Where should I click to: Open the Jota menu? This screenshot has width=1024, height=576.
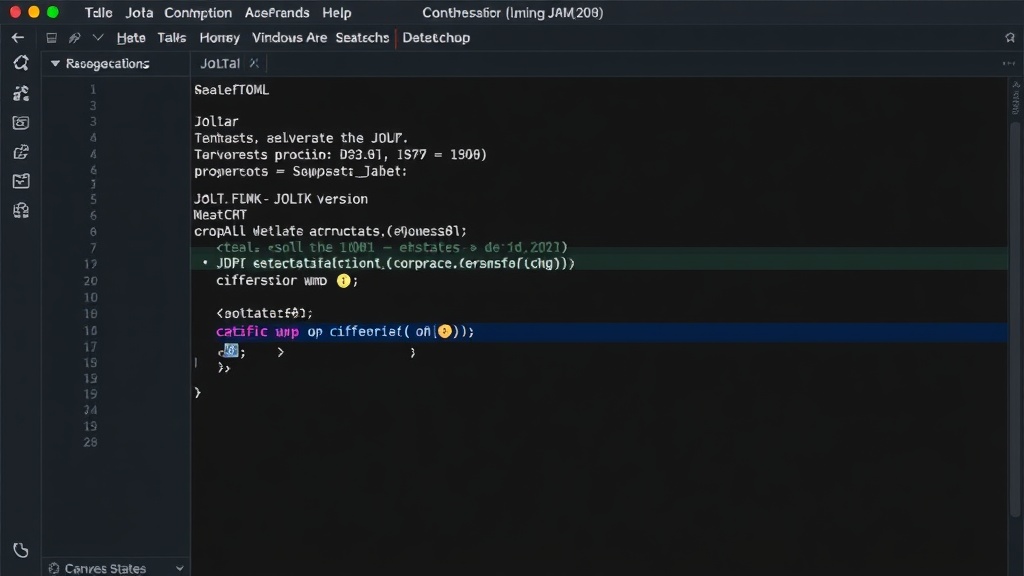[139, 12]
